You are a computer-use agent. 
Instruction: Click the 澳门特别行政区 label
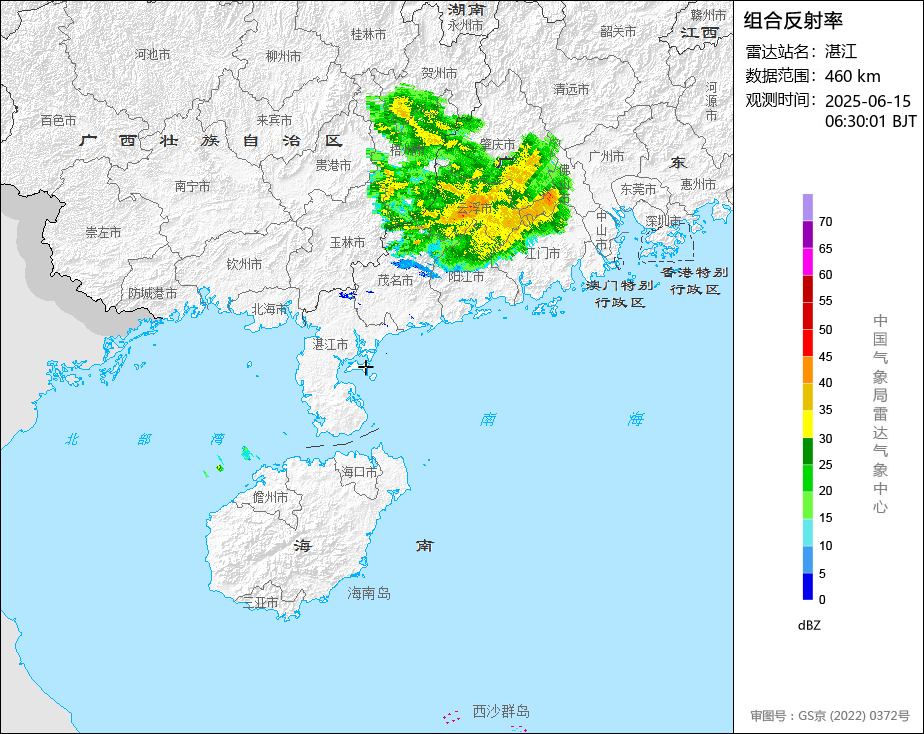620,294
